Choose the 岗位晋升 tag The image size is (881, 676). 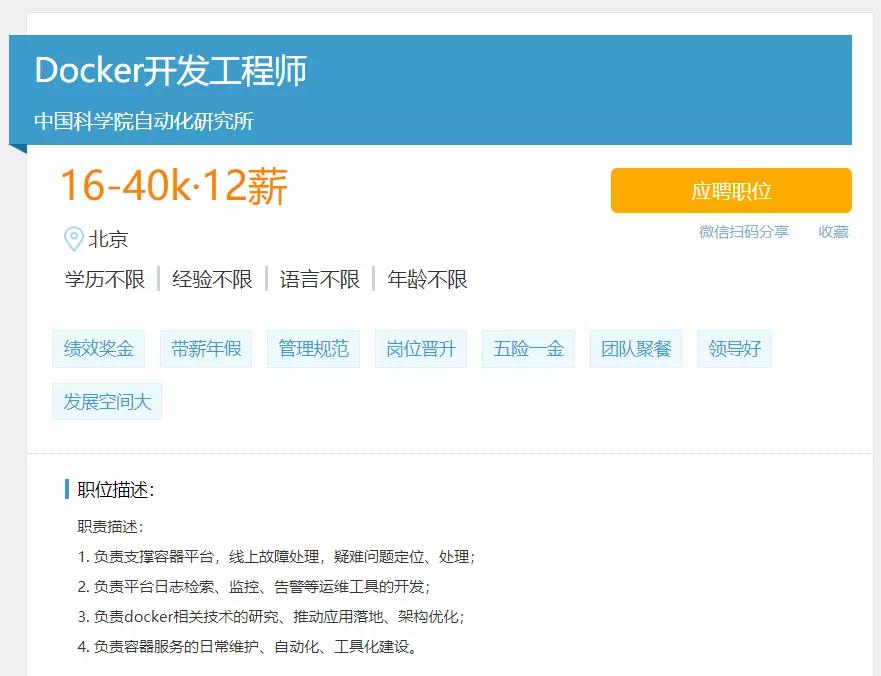(x=421, y=349)
